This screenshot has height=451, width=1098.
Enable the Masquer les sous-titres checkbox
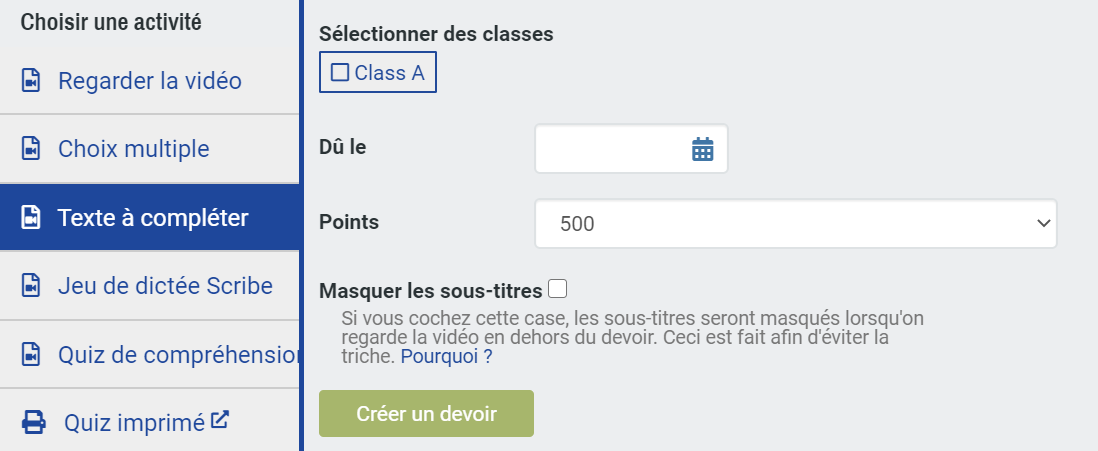pyautogui.click(x=557, y=289)
